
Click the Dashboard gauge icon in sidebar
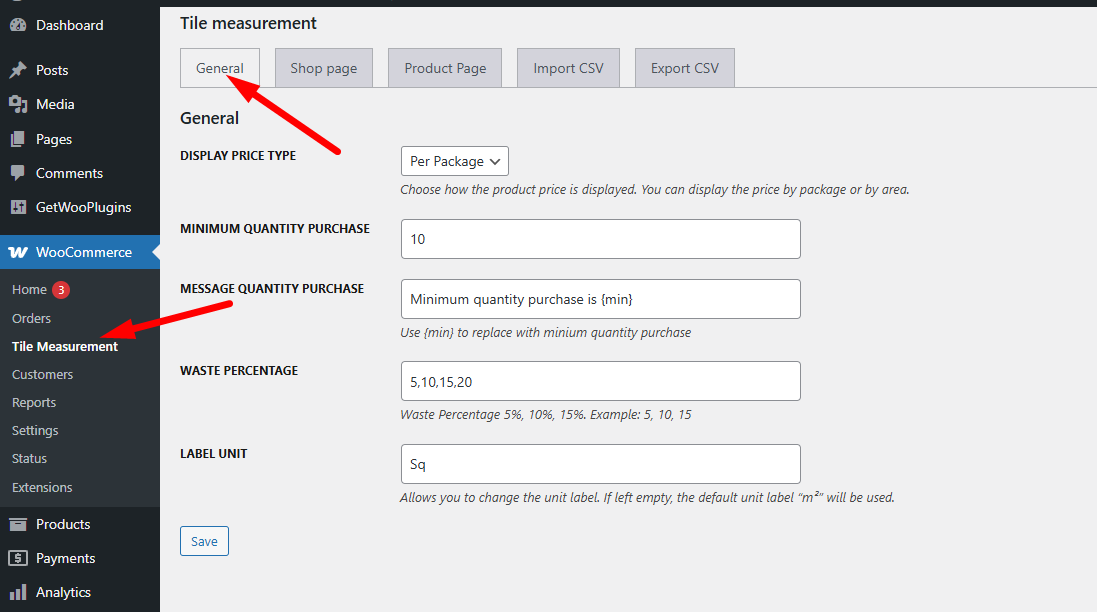(18, 25)
